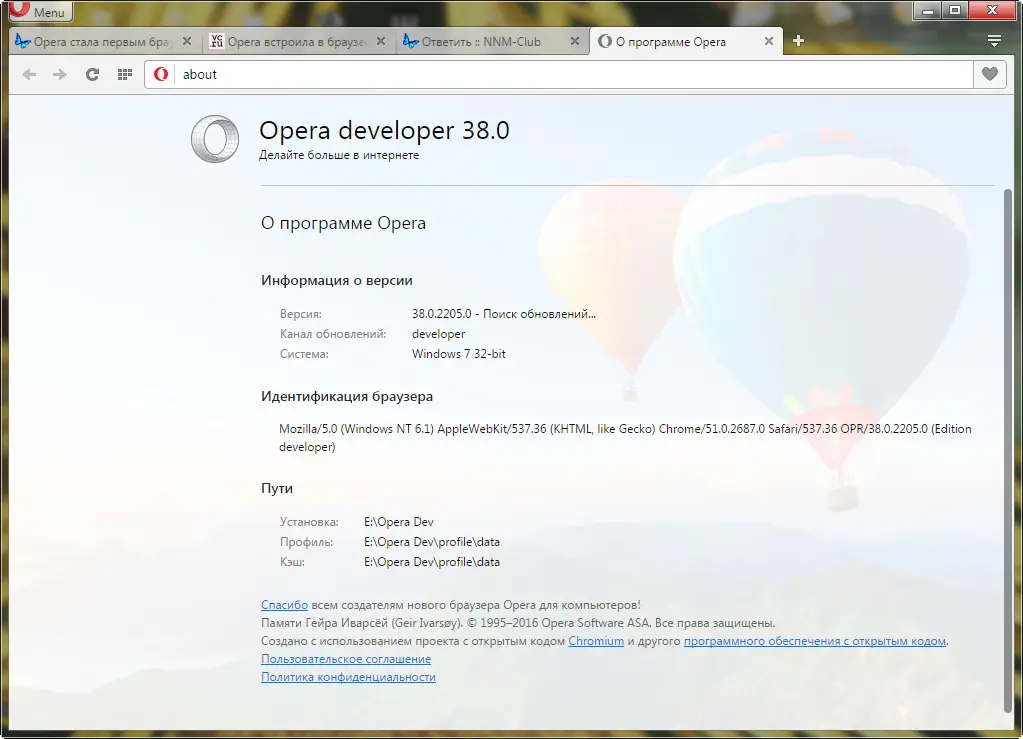Switch to 'Opera стала первым бра' tab

(x=104, y=42)
